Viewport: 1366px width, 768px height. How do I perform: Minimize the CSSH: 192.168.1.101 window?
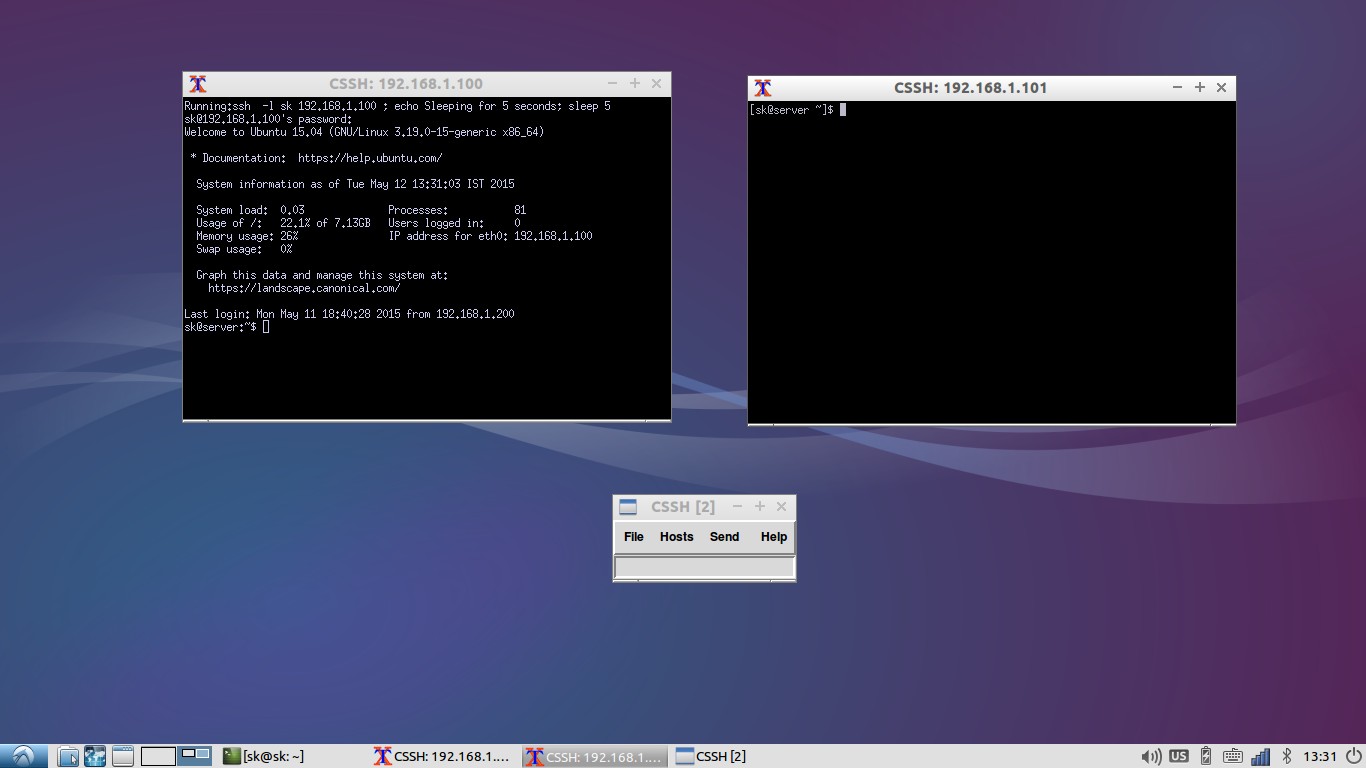[1178, 88]
